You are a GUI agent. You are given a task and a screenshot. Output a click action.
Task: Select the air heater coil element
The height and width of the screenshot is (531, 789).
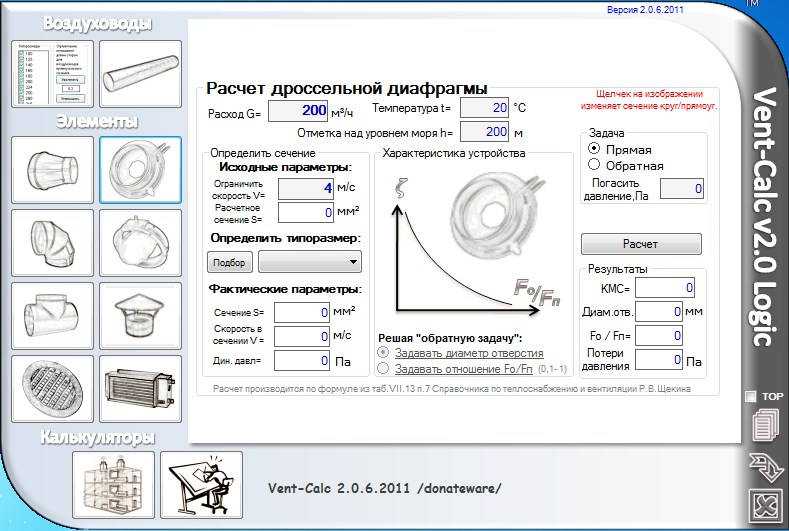coord(140,389)
